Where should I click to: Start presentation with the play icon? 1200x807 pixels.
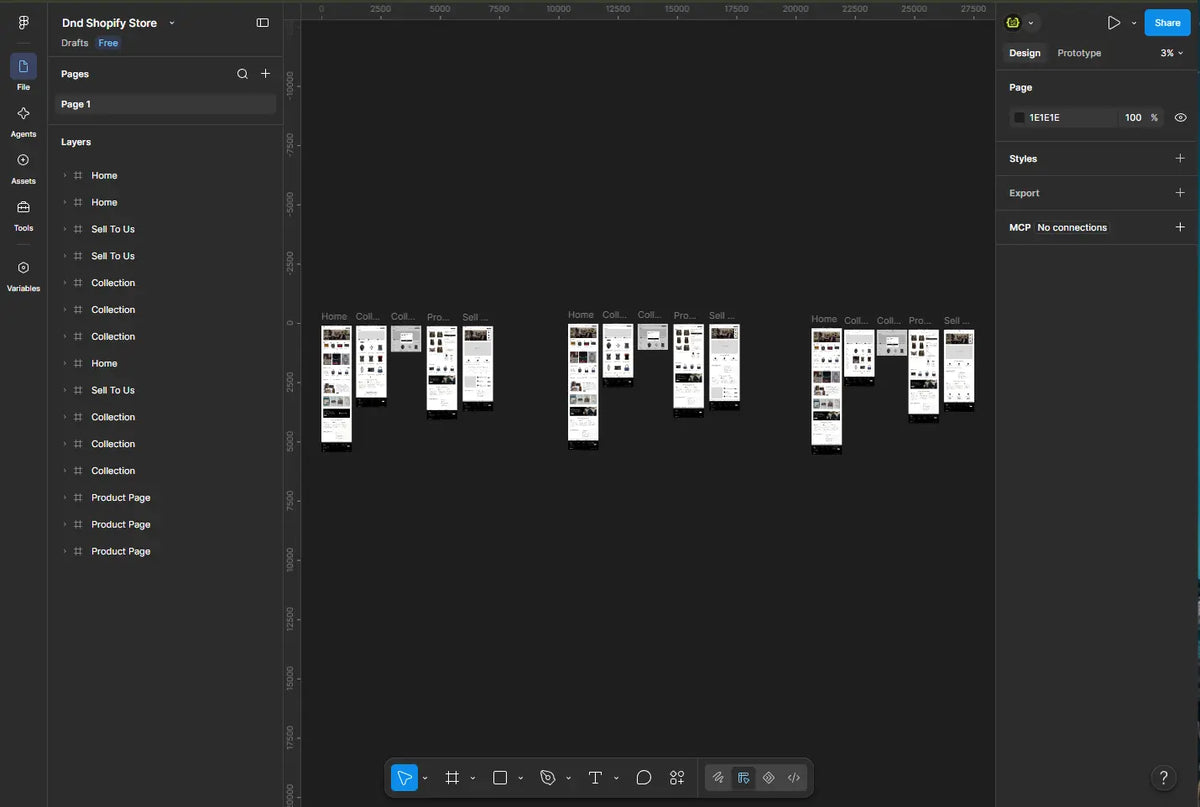pos(1114,22)
